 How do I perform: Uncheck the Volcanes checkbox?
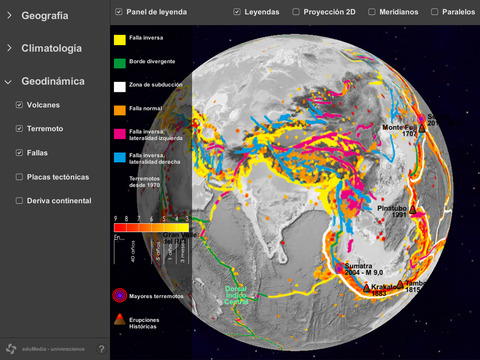[x=19, y=105]
